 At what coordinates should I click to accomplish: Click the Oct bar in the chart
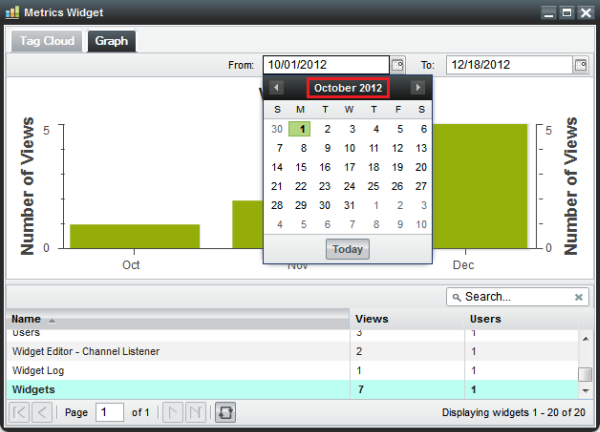[x=135, y=236]
